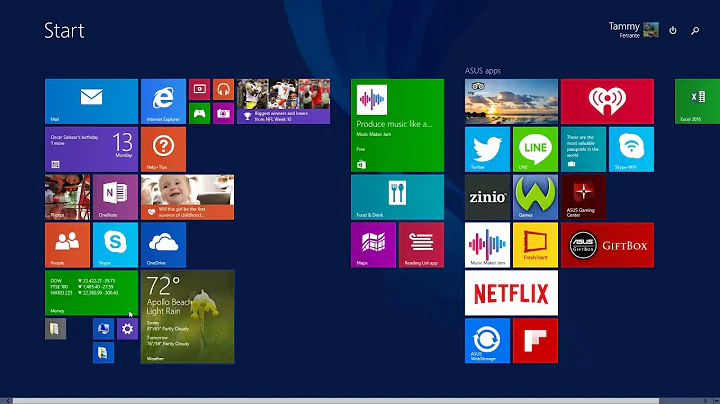Open the small green Xbox controller tile
The height and width of the screenshot is (404, 720).
pos(199,113)
